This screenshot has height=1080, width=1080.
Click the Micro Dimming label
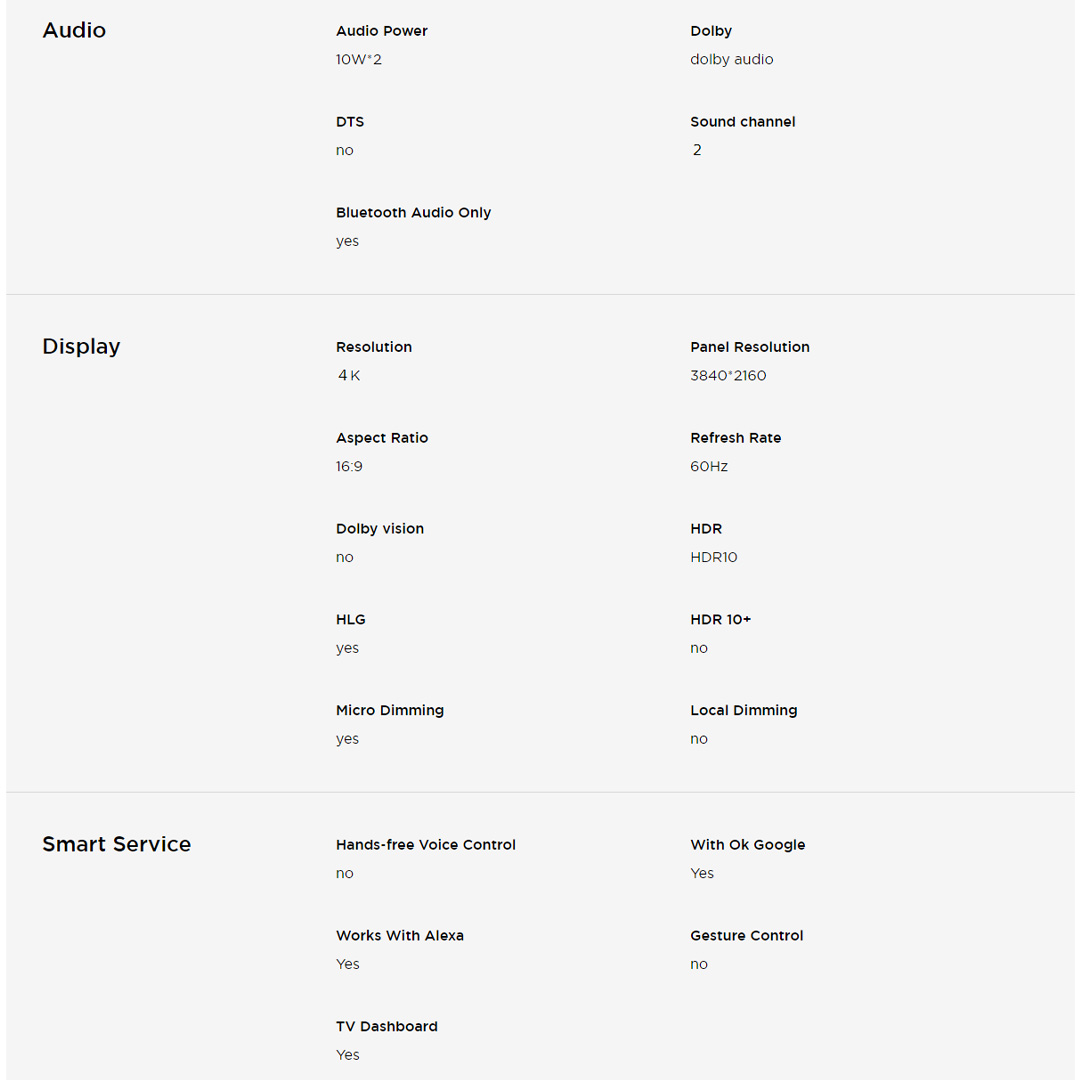click(389, 711)
